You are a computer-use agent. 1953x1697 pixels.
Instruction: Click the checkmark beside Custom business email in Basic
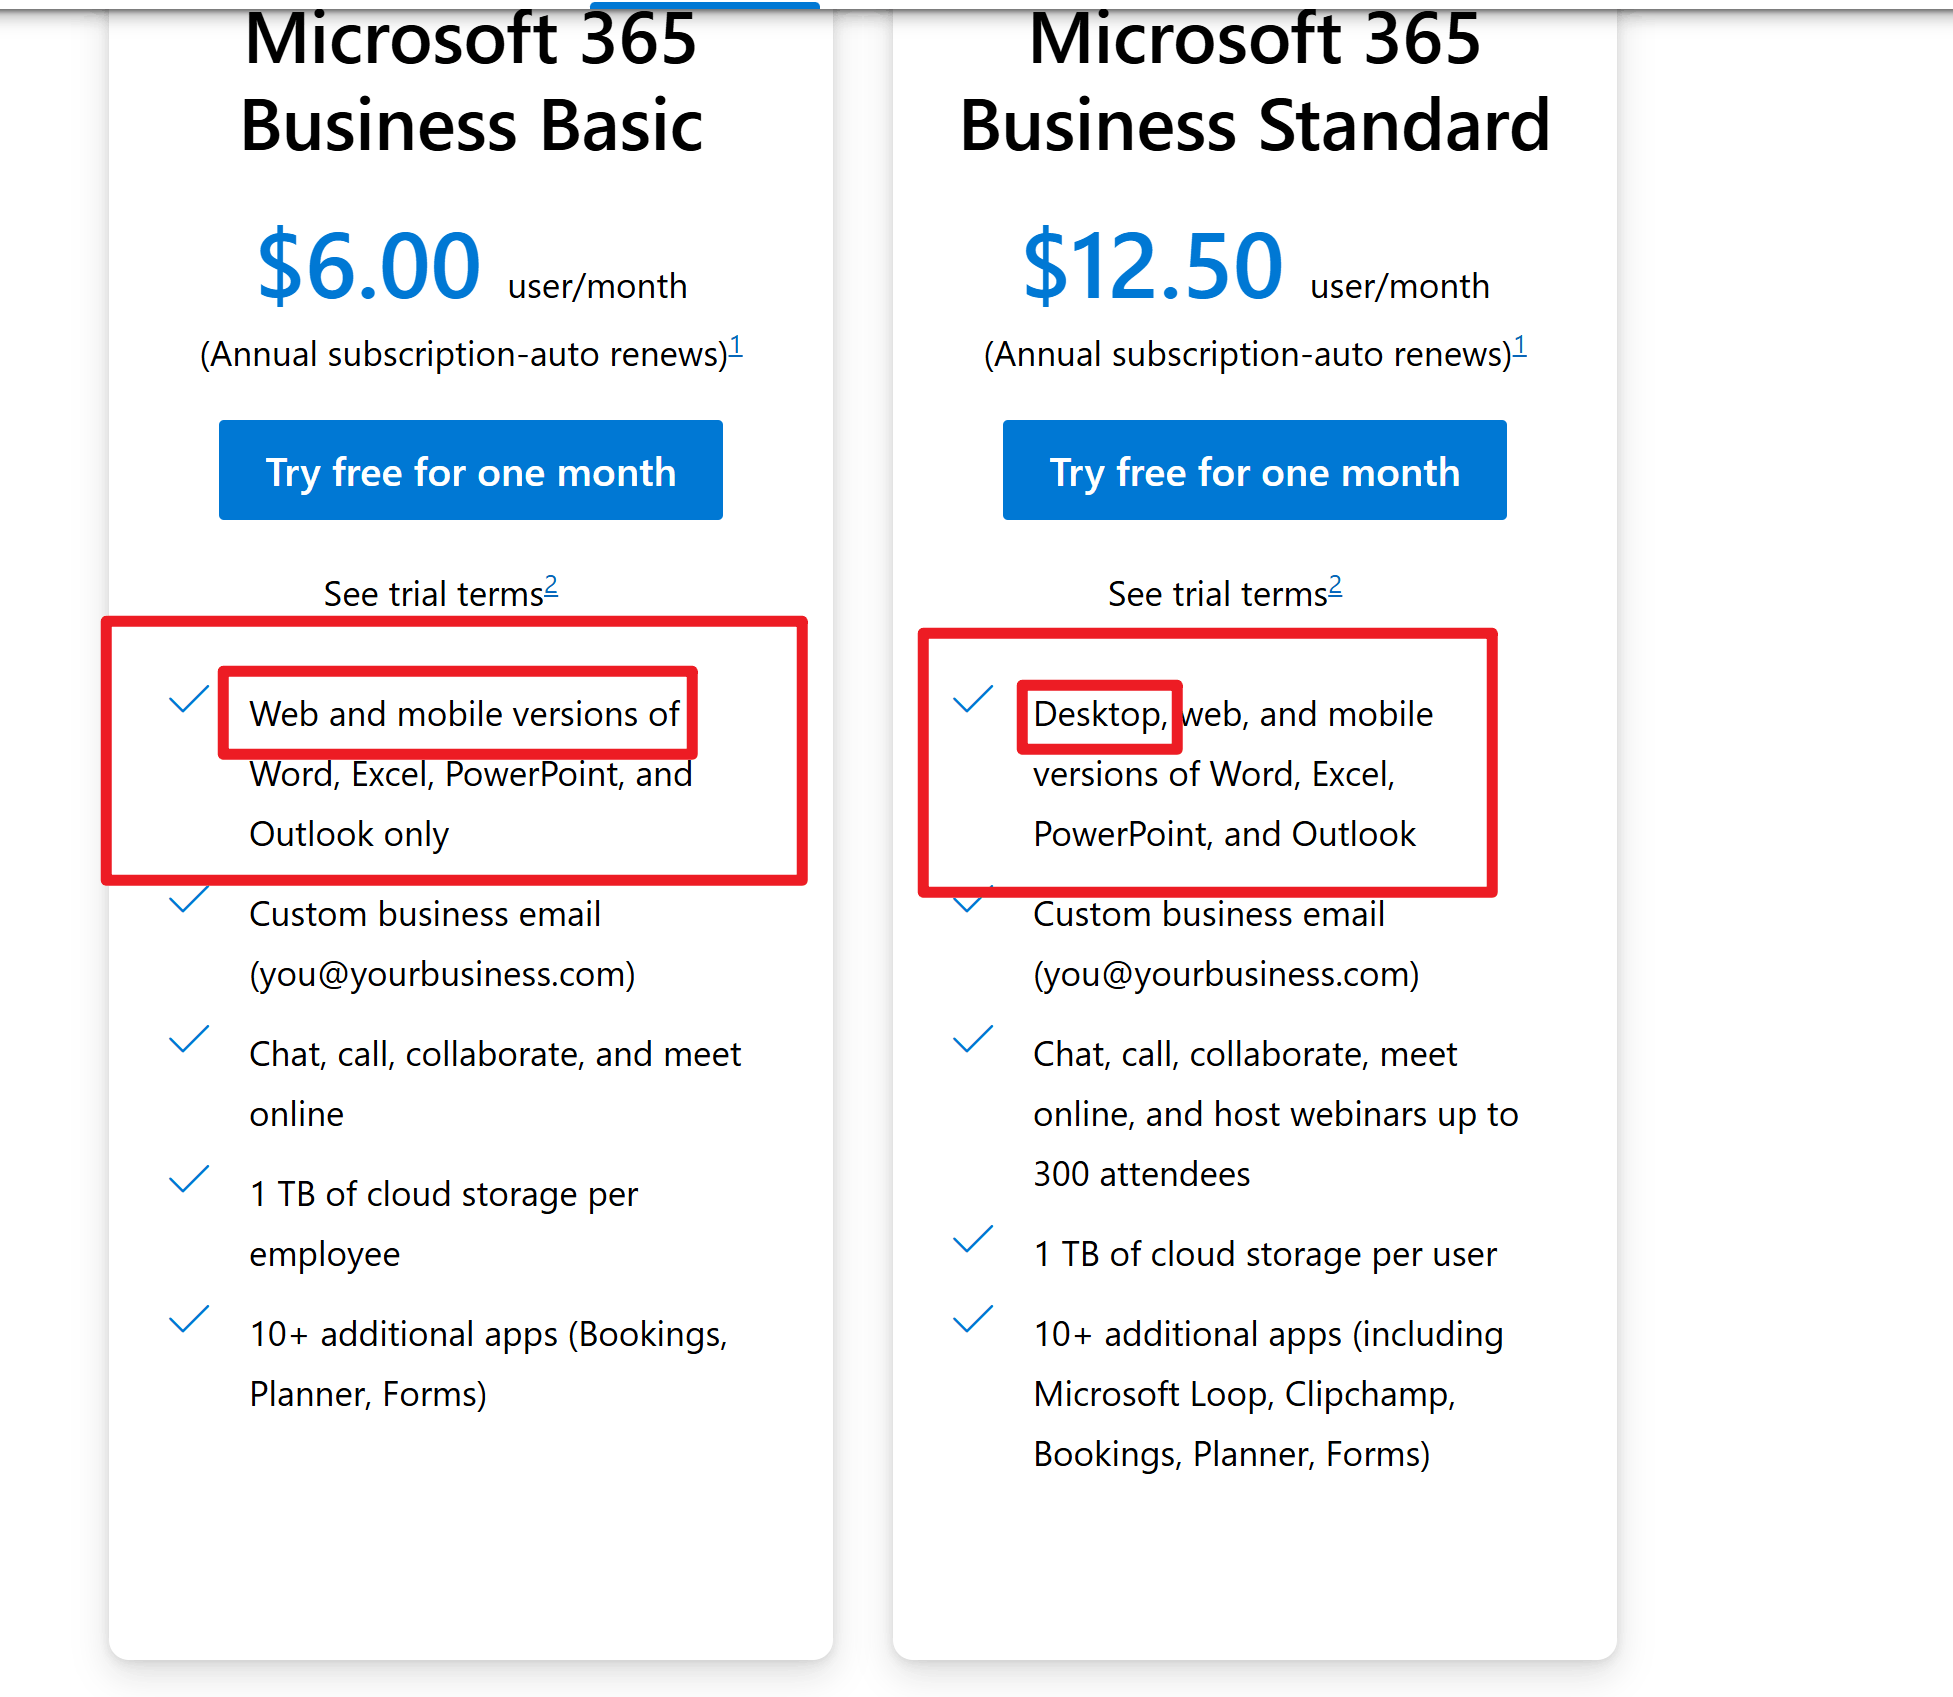(x=188, y=900)
